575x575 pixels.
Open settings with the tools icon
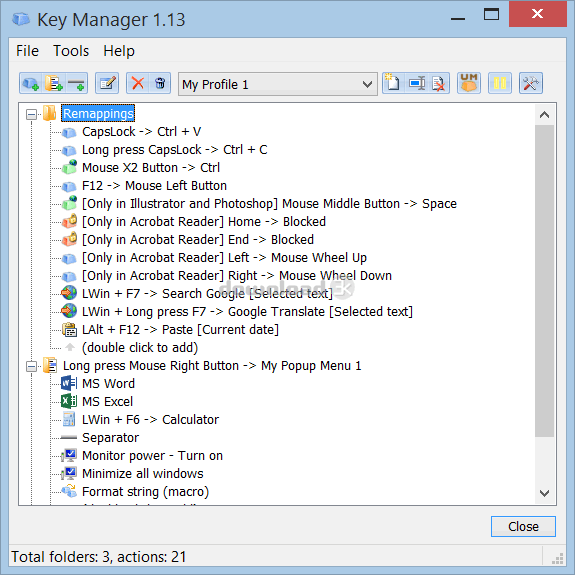531,83
